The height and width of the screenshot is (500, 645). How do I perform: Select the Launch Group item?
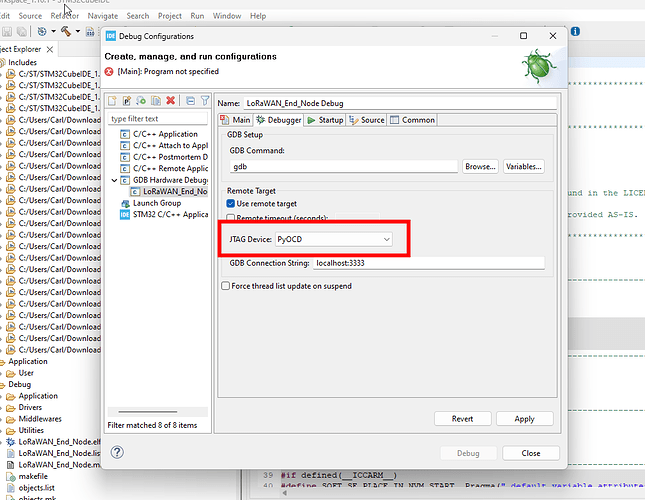pos(156,203)
